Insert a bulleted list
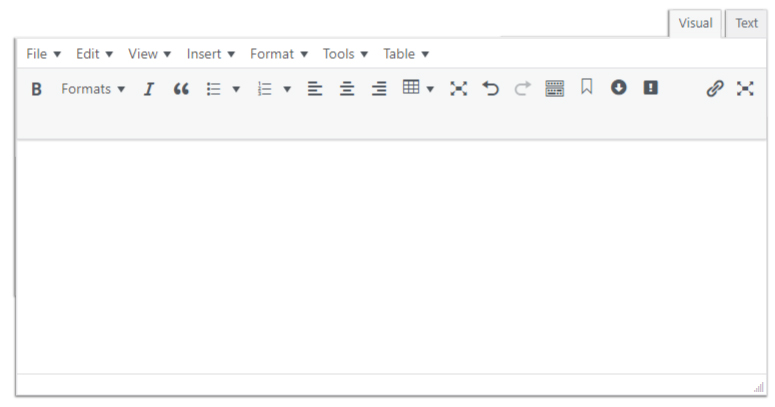Image resolution: width=775 pixels, height=407 pixels. pos(213,89)
